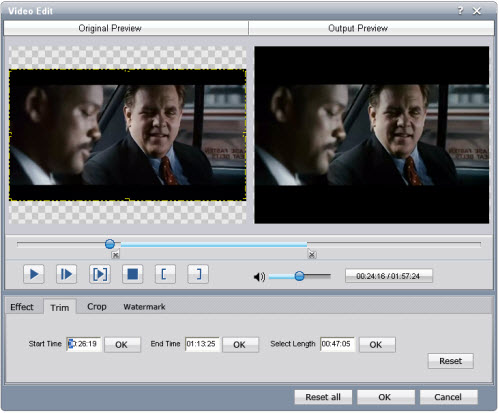Click the time display 00:24:16 / 01:57:24

pyautogui.click(x=389, y=276)
